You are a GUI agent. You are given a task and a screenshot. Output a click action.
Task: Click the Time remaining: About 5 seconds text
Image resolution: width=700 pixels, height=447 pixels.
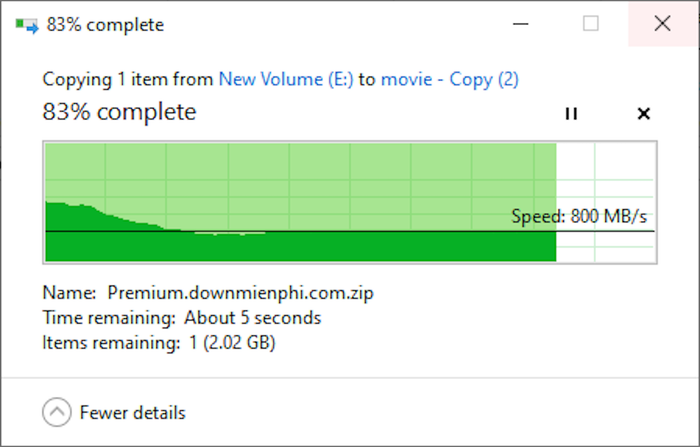[182, 318]
